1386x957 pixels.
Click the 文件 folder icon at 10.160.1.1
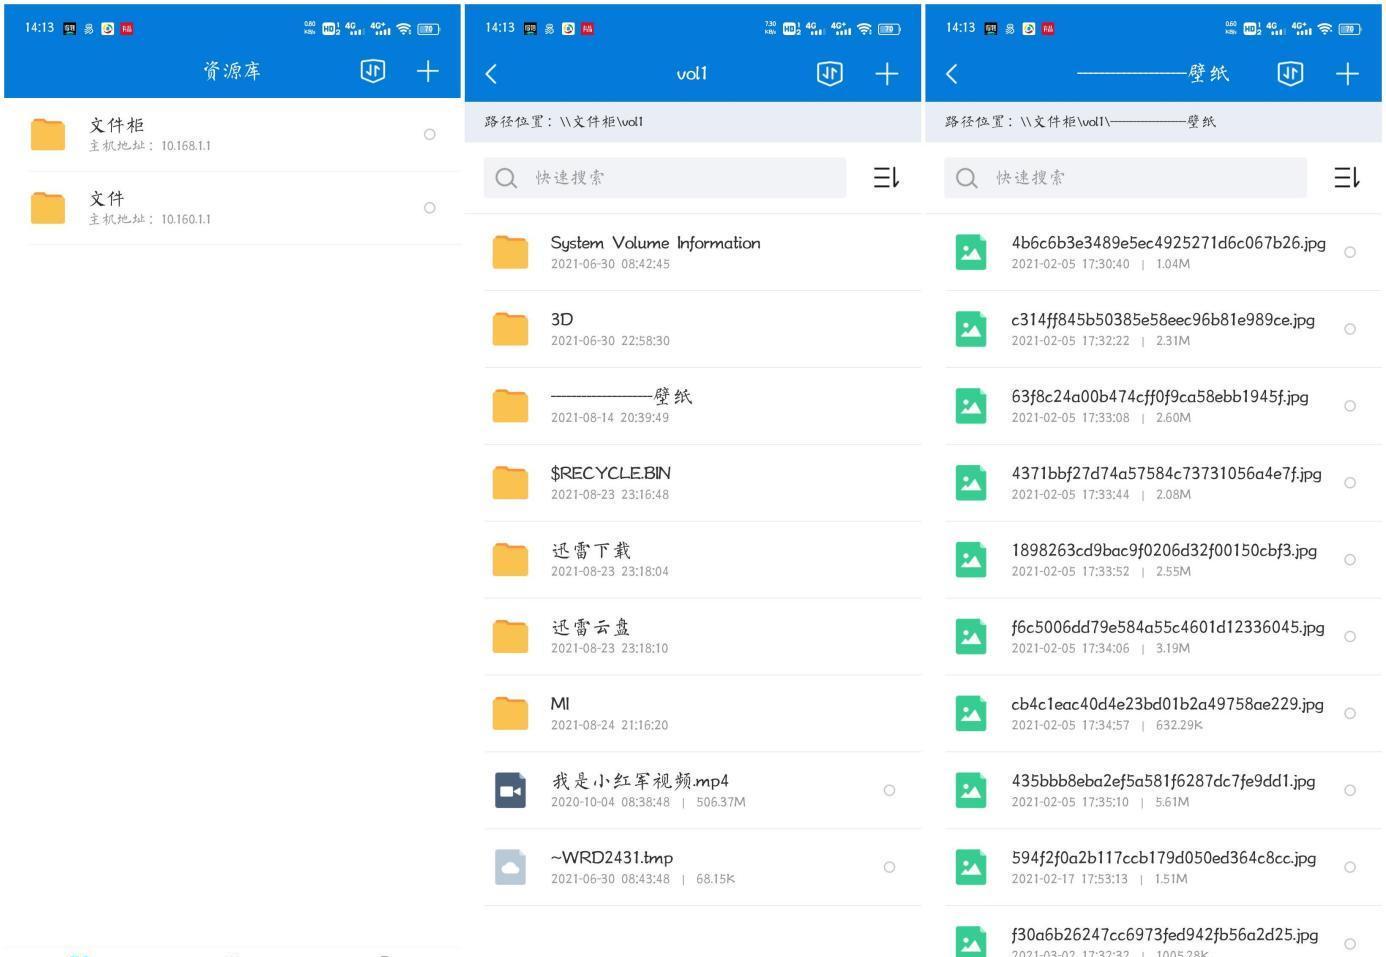48,207
